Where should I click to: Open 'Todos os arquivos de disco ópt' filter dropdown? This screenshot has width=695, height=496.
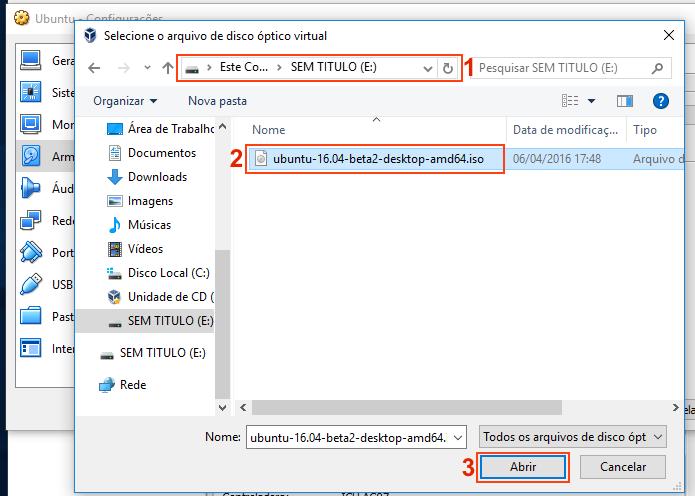(572, 437)
